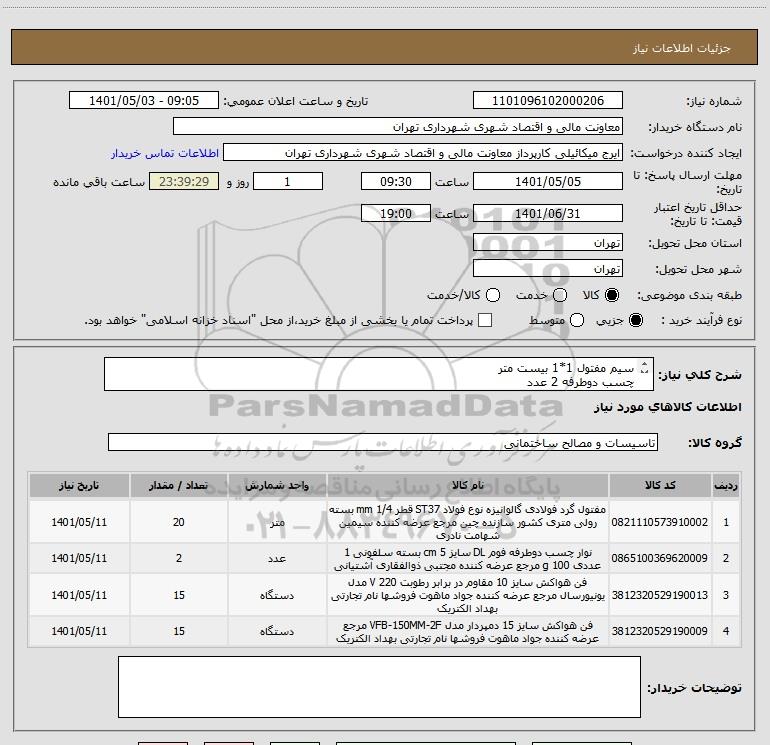Viewport: 770px width, 745px height.
Task: Click the countdown timer 23:39:29
Action: tap(184, 182)
